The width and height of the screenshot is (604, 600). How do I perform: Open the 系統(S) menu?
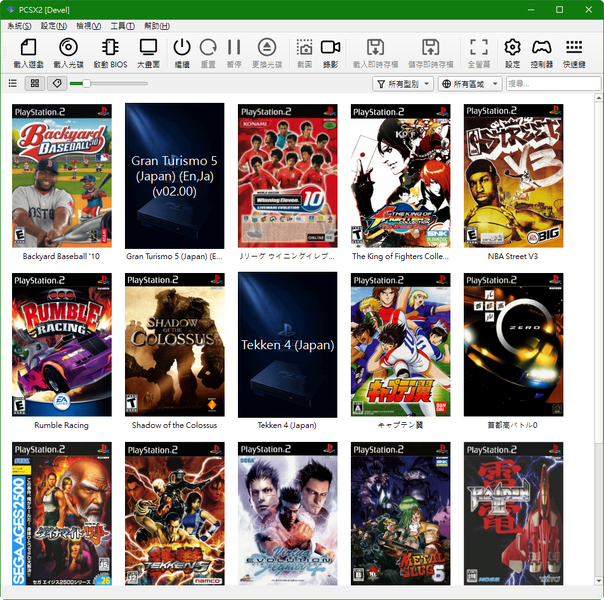click(19, 26)
